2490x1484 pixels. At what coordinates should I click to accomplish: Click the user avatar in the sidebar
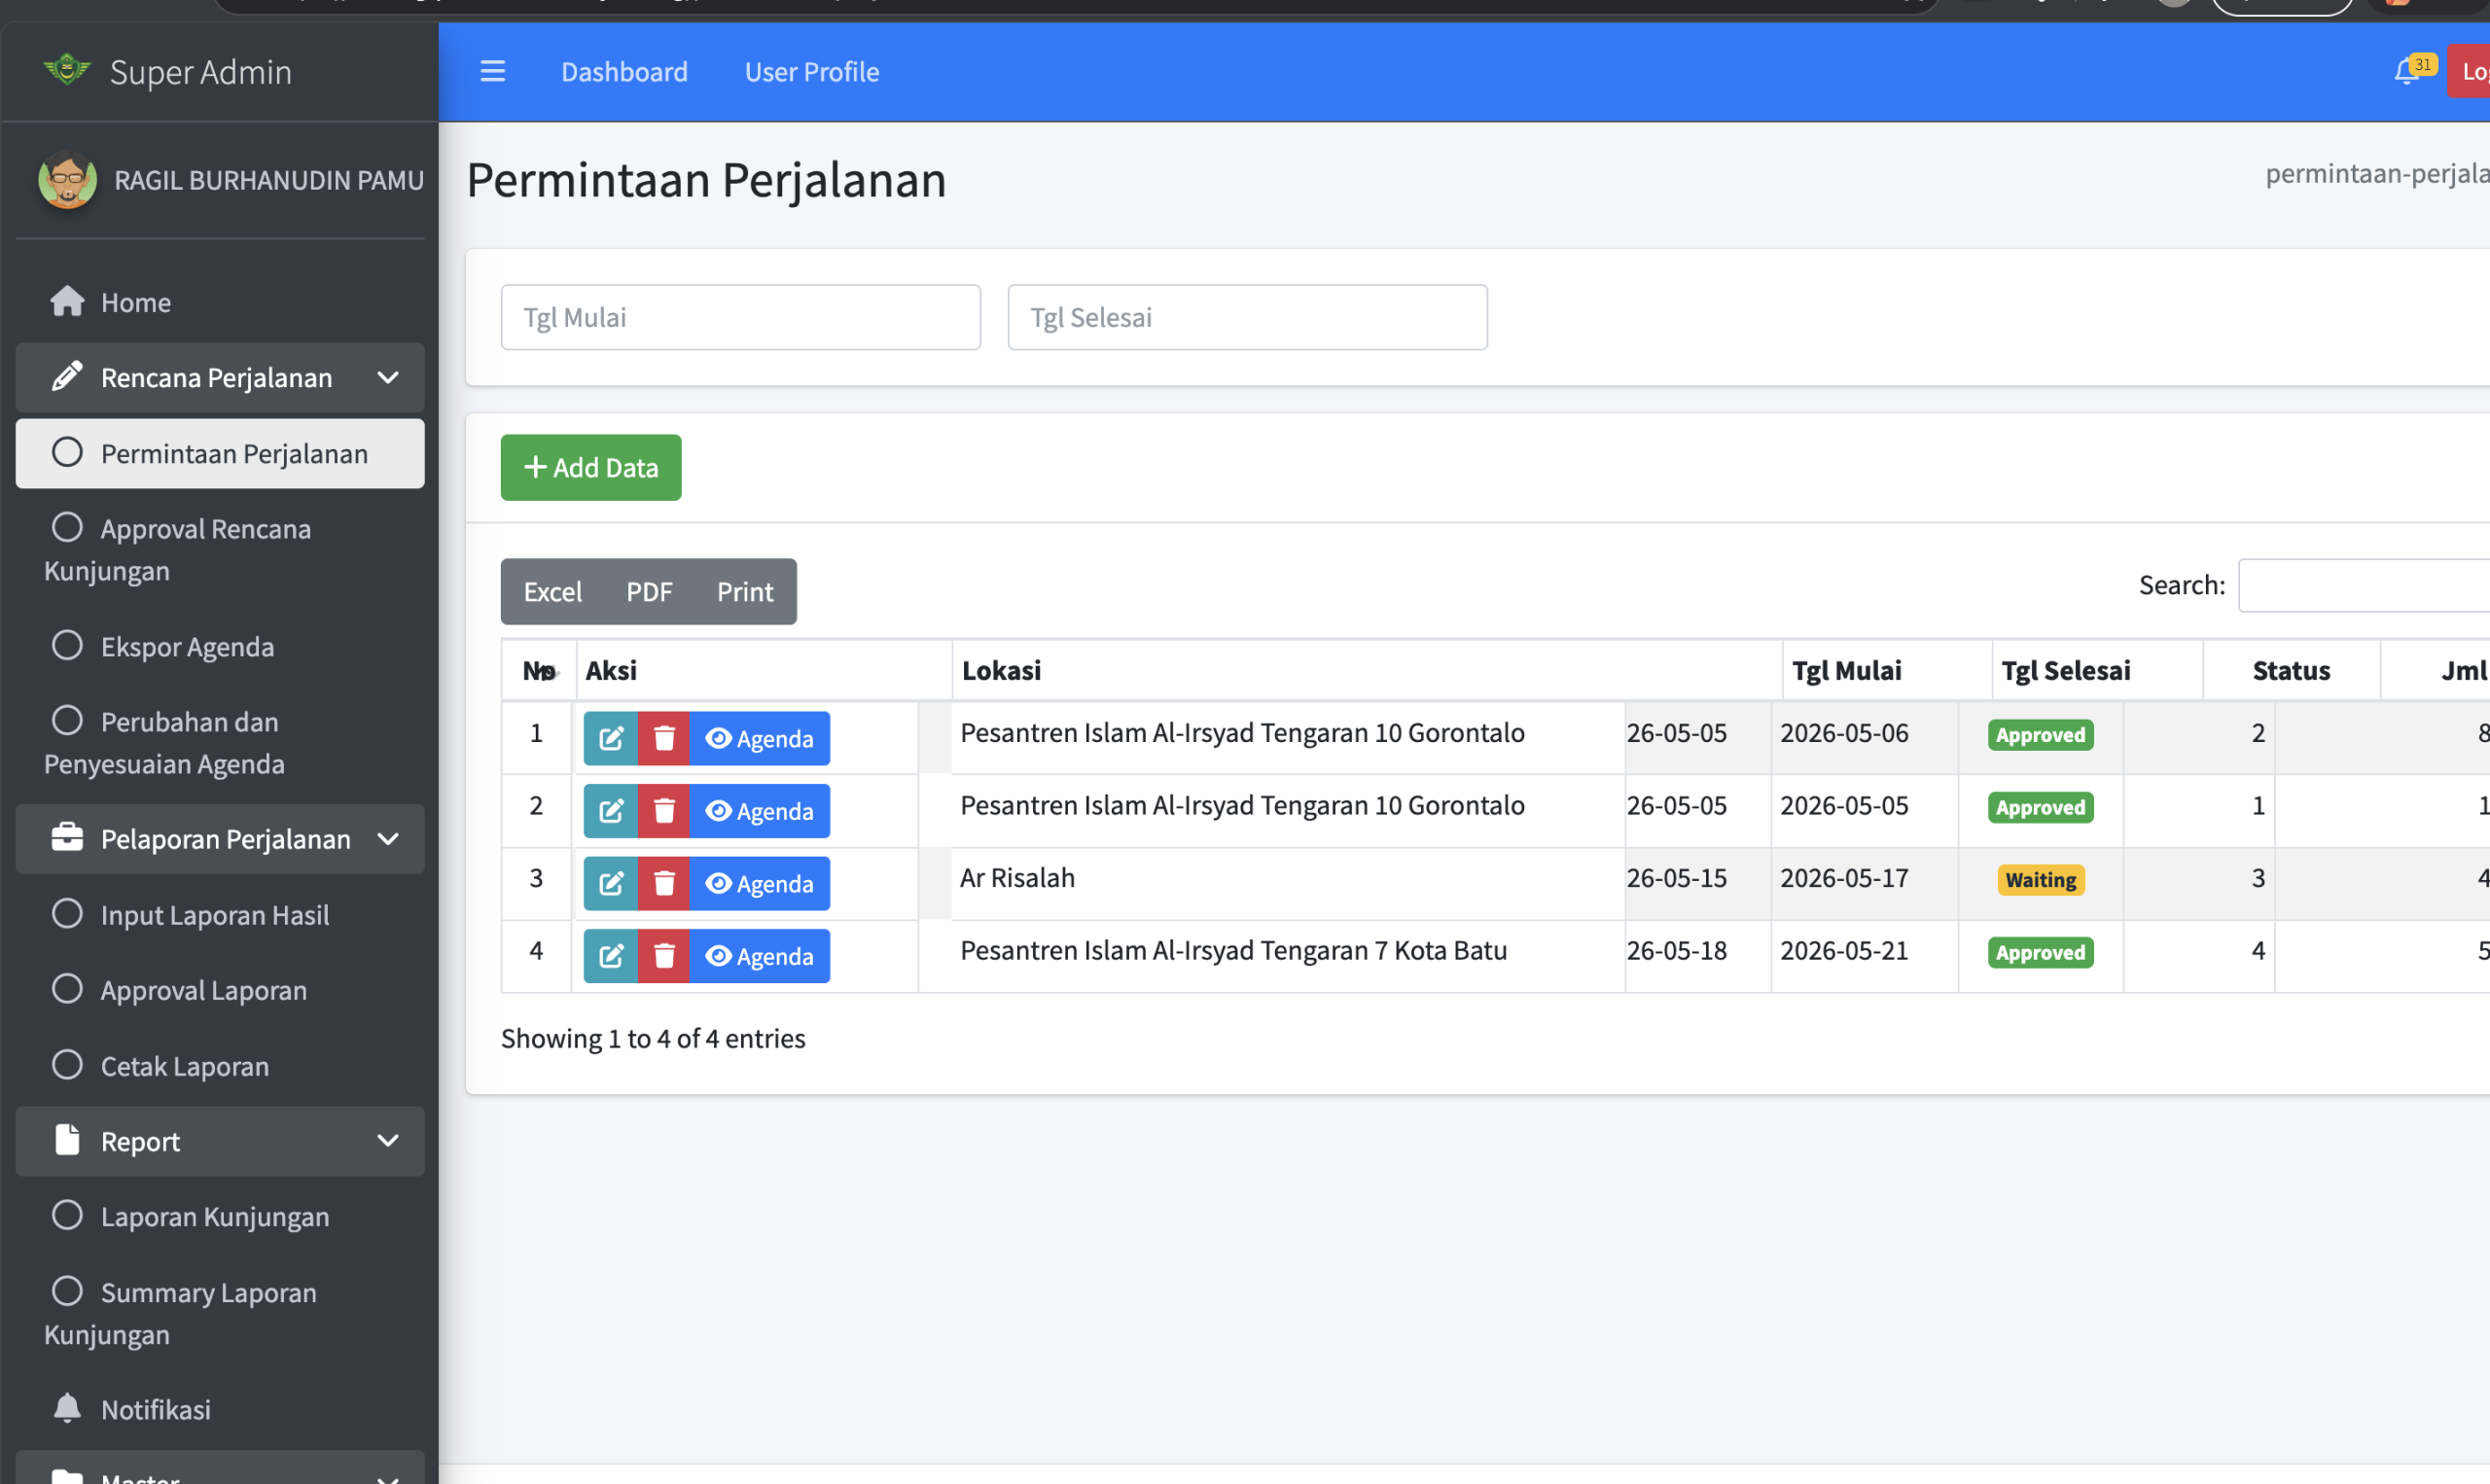tap(67, 180)
